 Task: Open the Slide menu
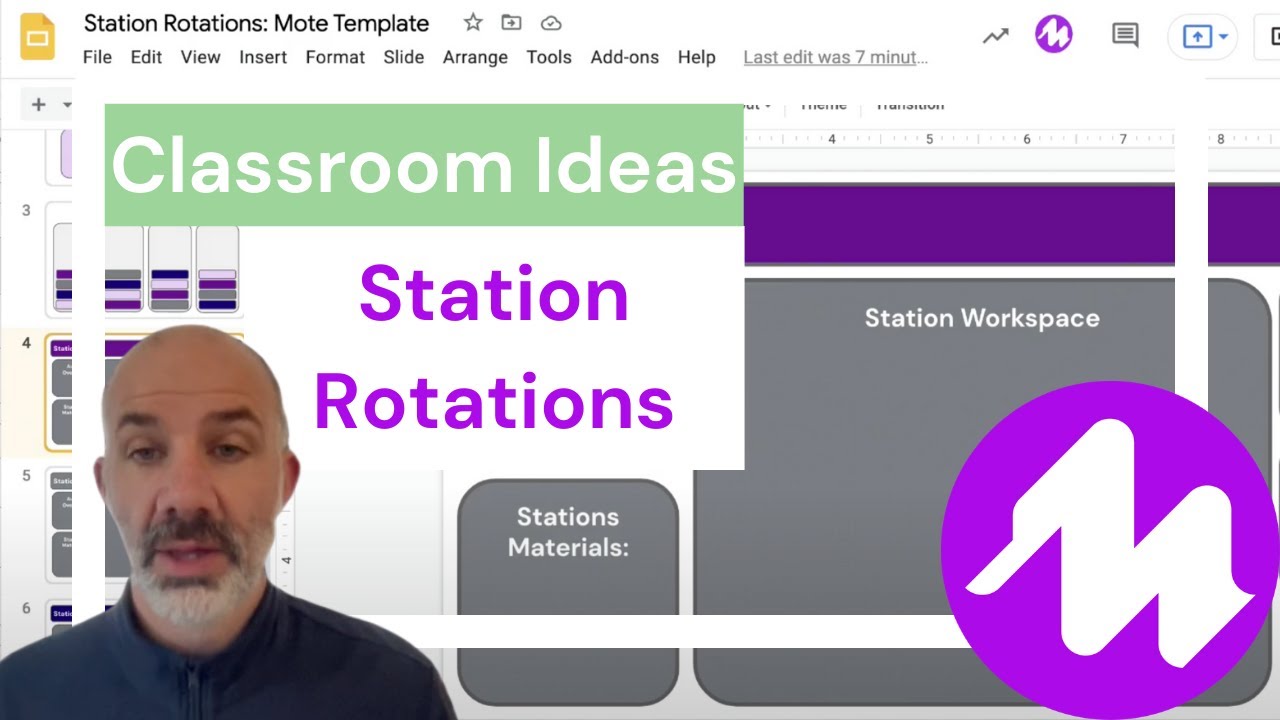pyautogui.click(x=404, y=57)
